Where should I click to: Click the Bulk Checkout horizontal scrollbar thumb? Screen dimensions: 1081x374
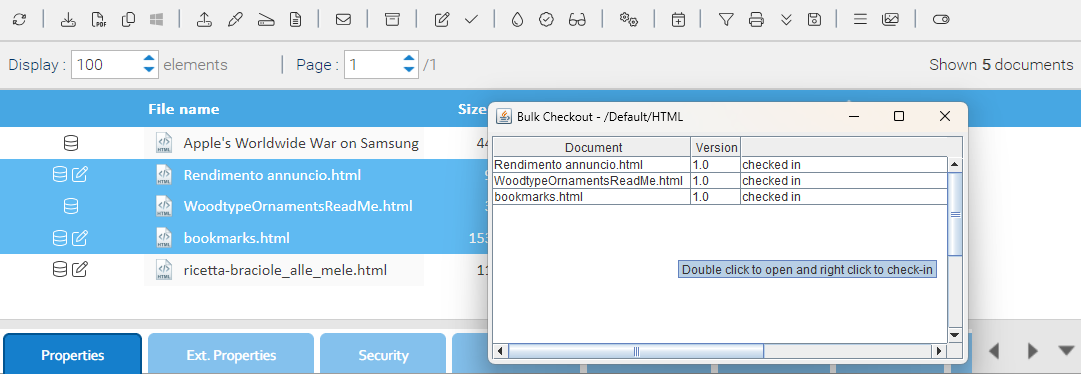(x=636, y=351)
